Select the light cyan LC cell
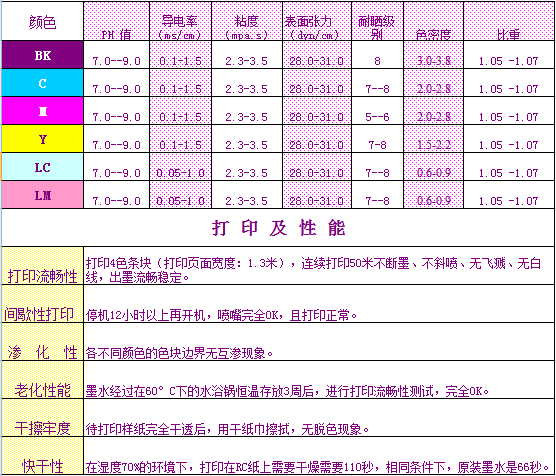The height and width of the screenshot is (476, 556). 43,167
